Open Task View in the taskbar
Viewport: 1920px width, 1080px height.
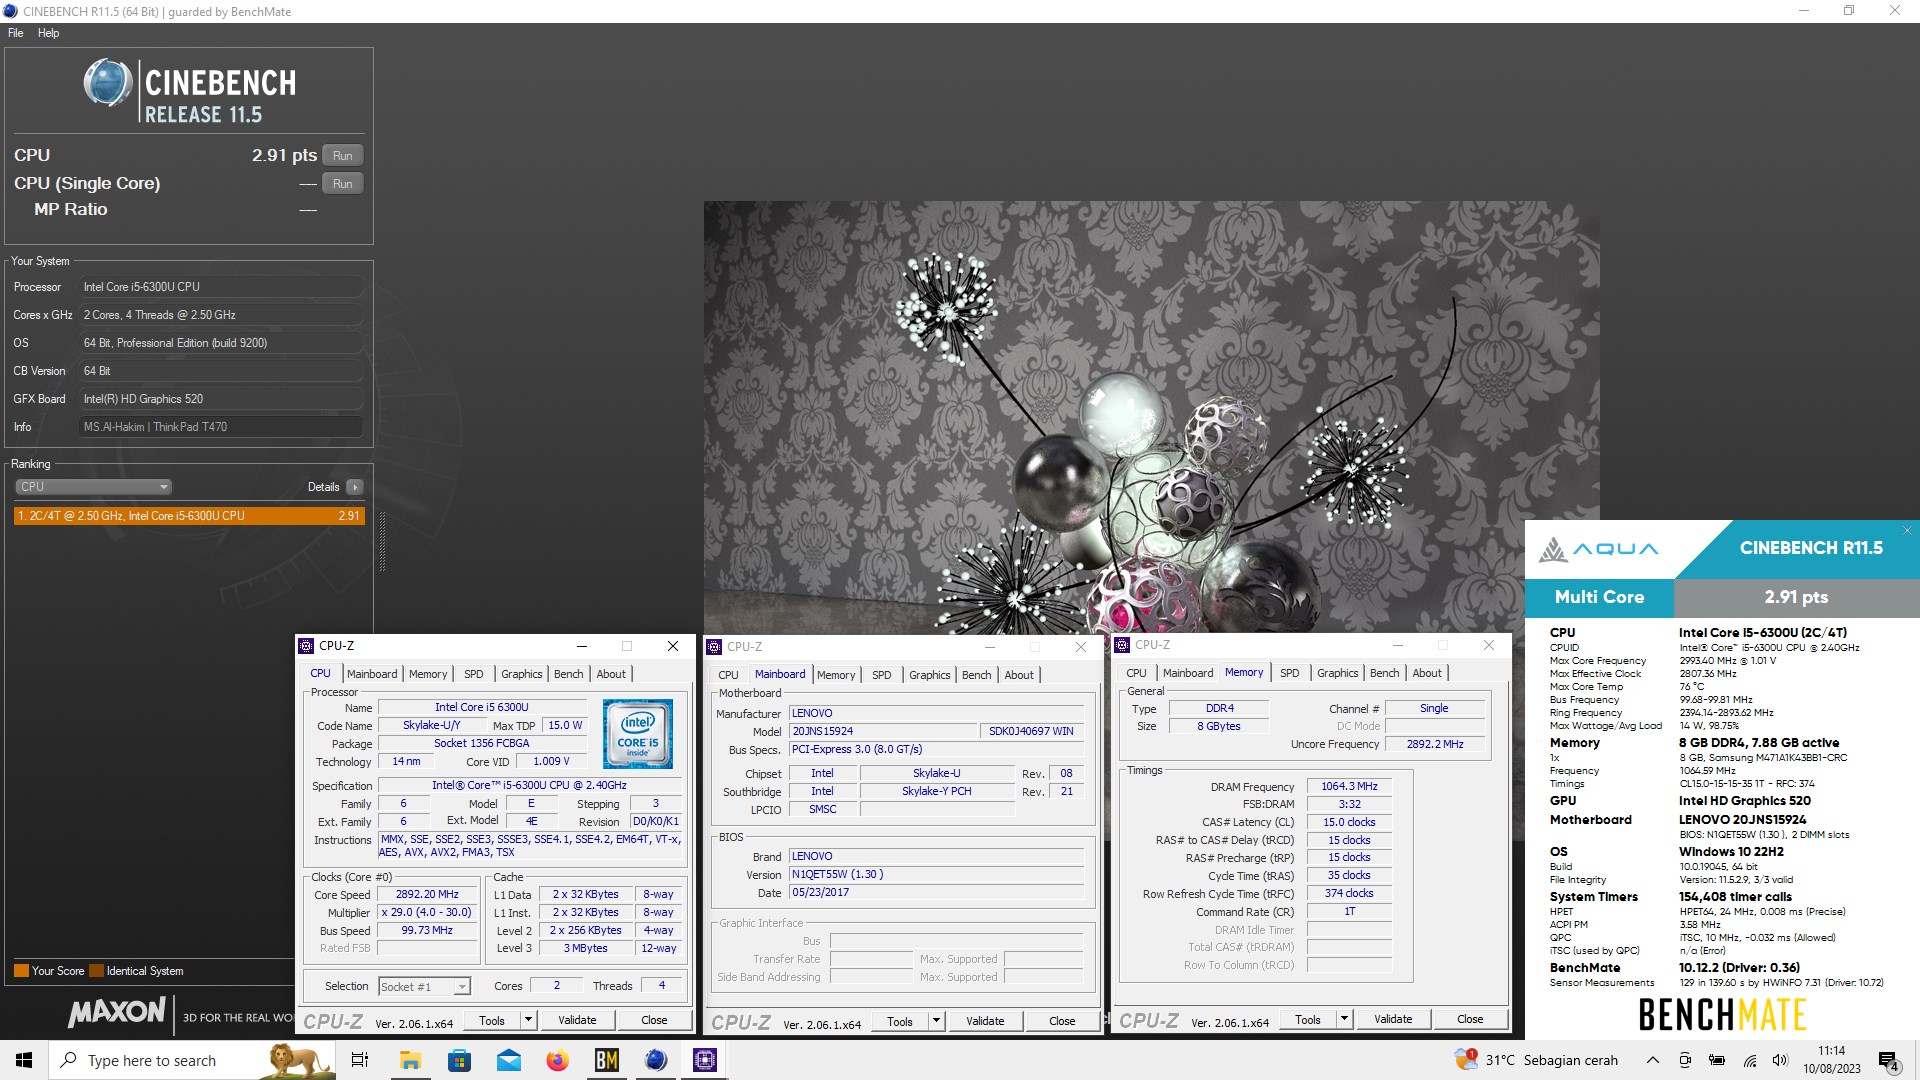pos(360,1060)
